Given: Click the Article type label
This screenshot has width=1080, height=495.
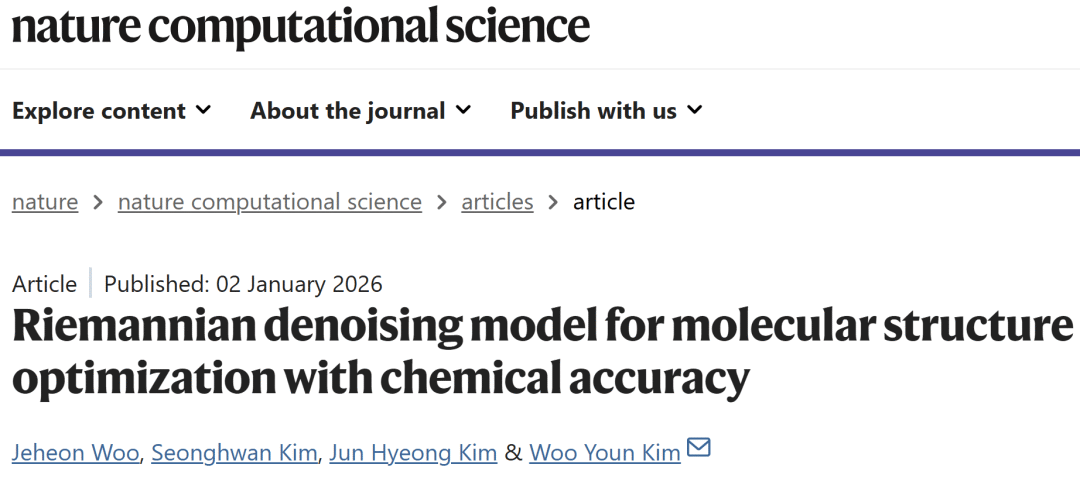Looking at the screenshot, I should (x=44, y=284).
